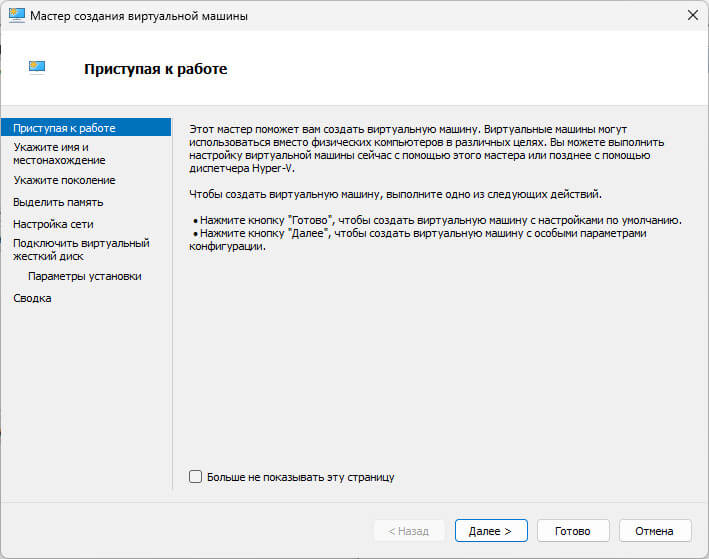Go to "Укажите имя и местонахождение" step
The height and width of the screenshot is (559, 709).
(59, 154)
